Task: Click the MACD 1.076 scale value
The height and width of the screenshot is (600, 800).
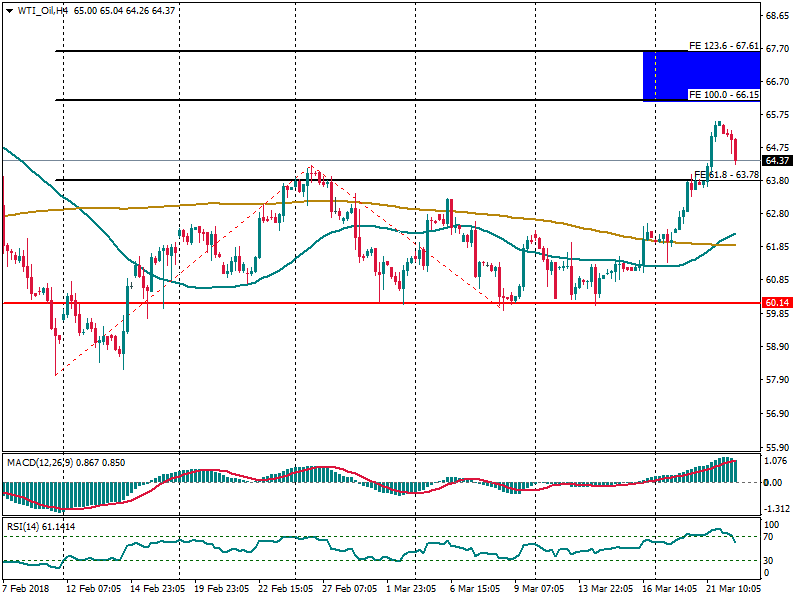Action: [x=776, y=462]
